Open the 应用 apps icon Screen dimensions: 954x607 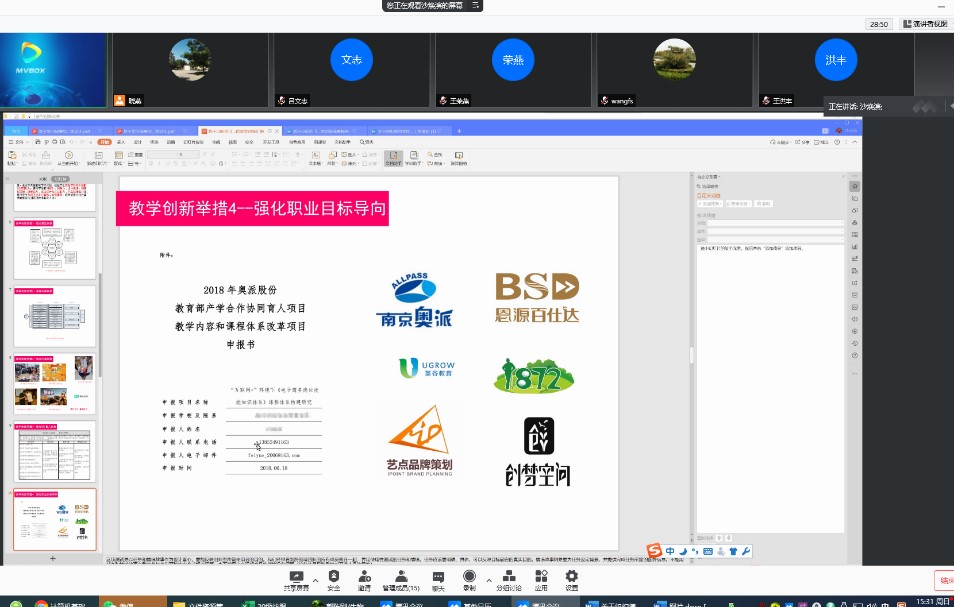pyautogui.click(x=541, y=577)
